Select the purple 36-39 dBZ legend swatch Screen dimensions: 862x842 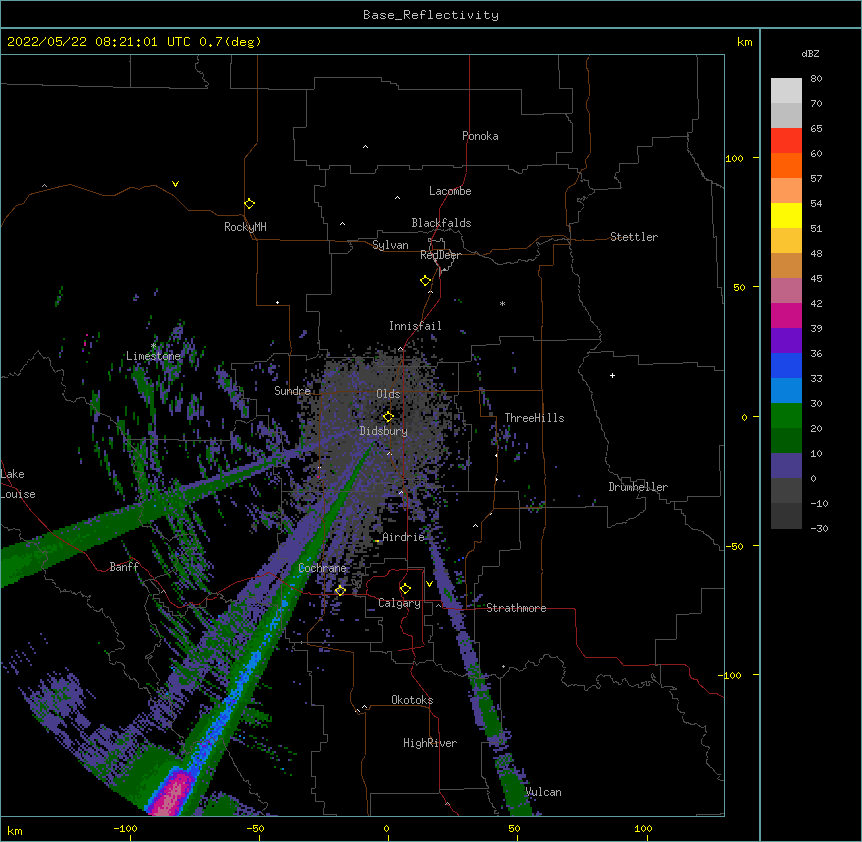786,341
